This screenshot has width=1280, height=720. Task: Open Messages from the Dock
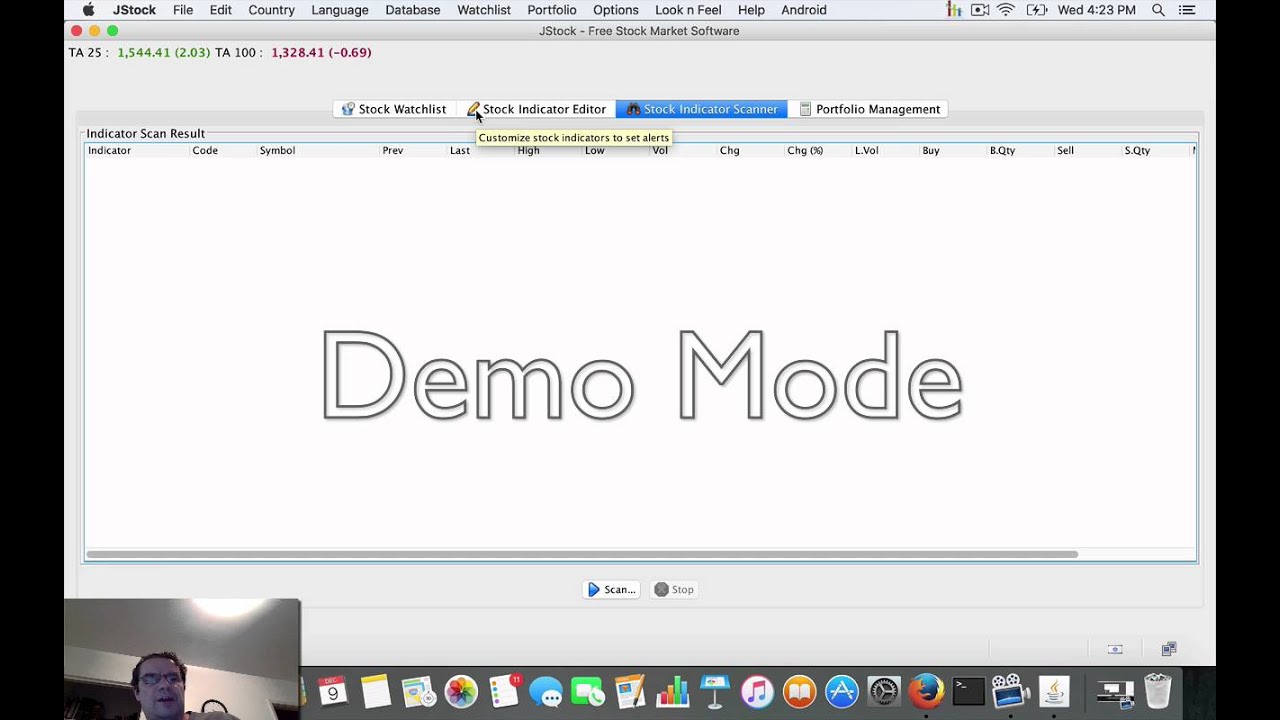click(546, 691)
